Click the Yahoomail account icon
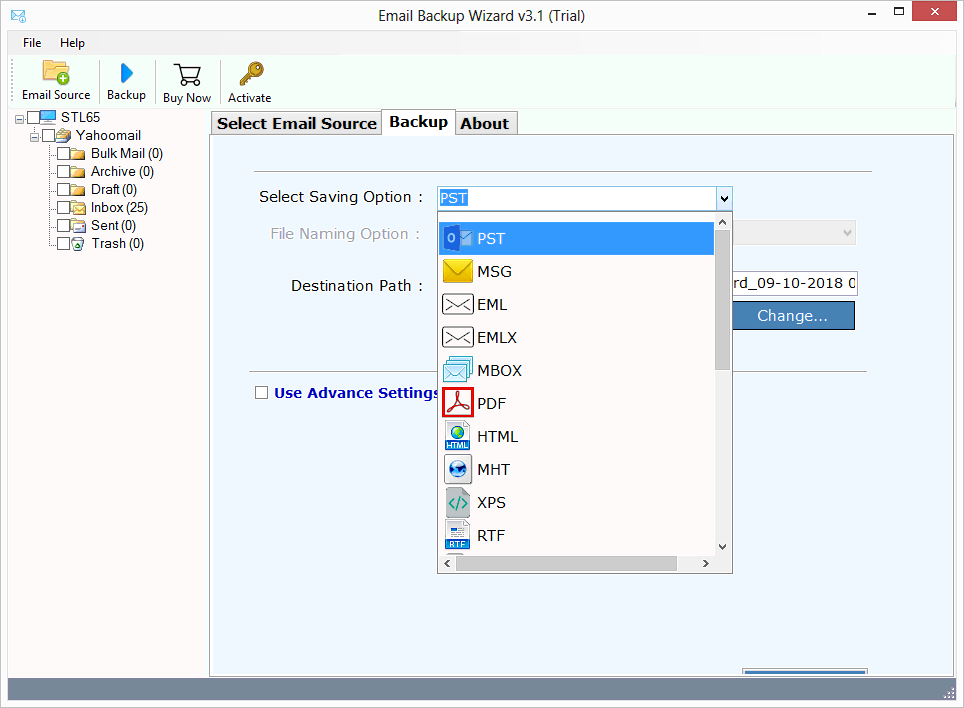The width and height of the screenshot is (964, 708). pos(63,135)
